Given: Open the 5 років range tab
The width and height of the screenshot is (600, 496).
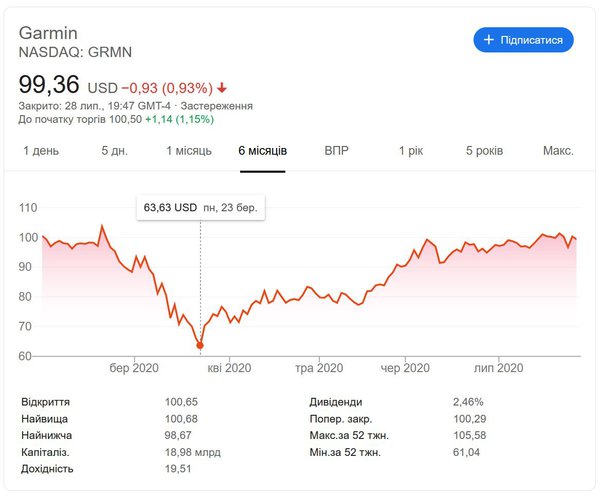Looking at the screenshot, I should [x=484, y=151].
